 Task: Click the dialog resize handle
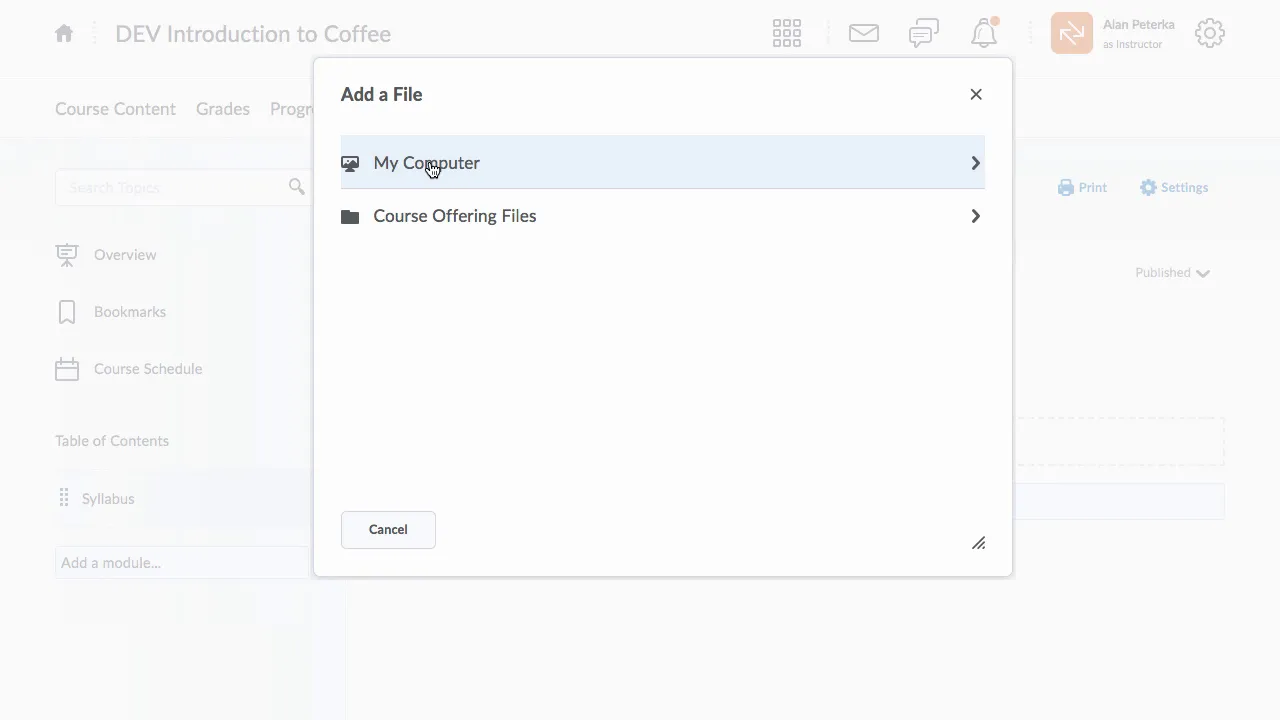[x=979, y=543]
